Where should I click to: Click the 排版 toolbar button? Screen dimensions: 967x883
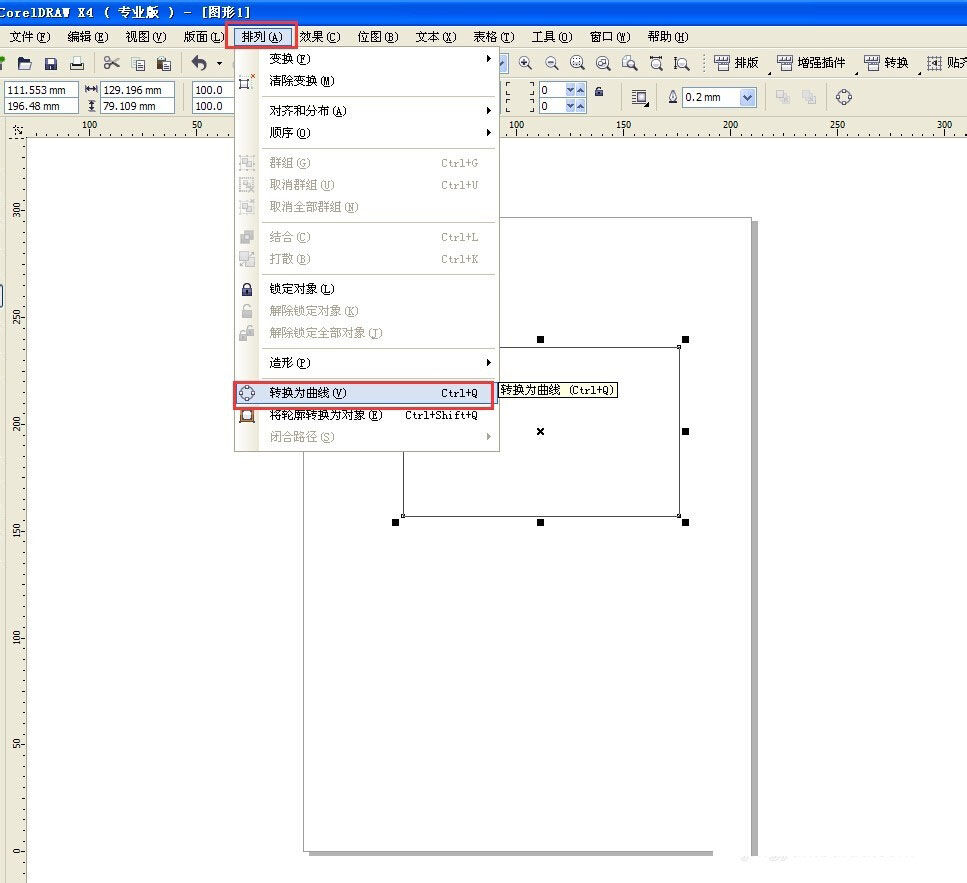coord(737,62)
